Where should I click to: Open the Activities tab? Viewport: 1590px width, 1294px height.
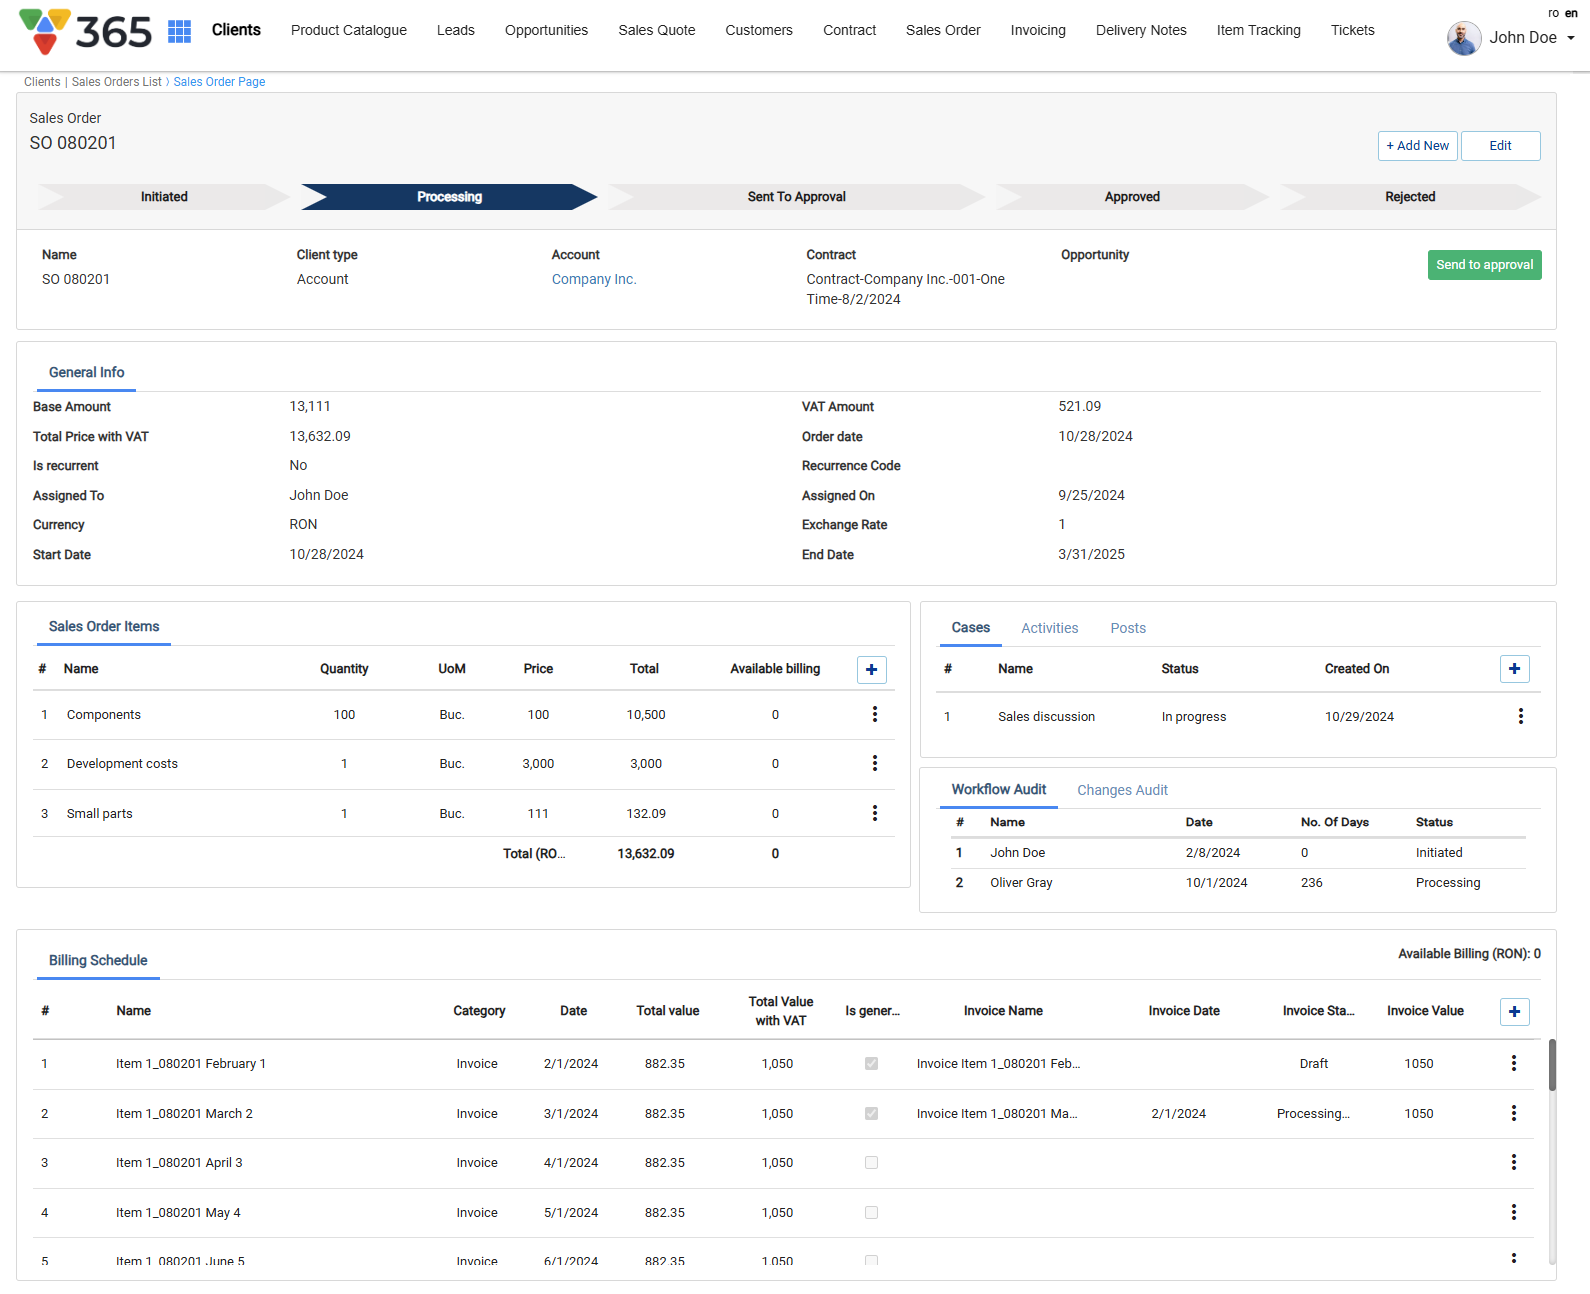pos(1049,628)
